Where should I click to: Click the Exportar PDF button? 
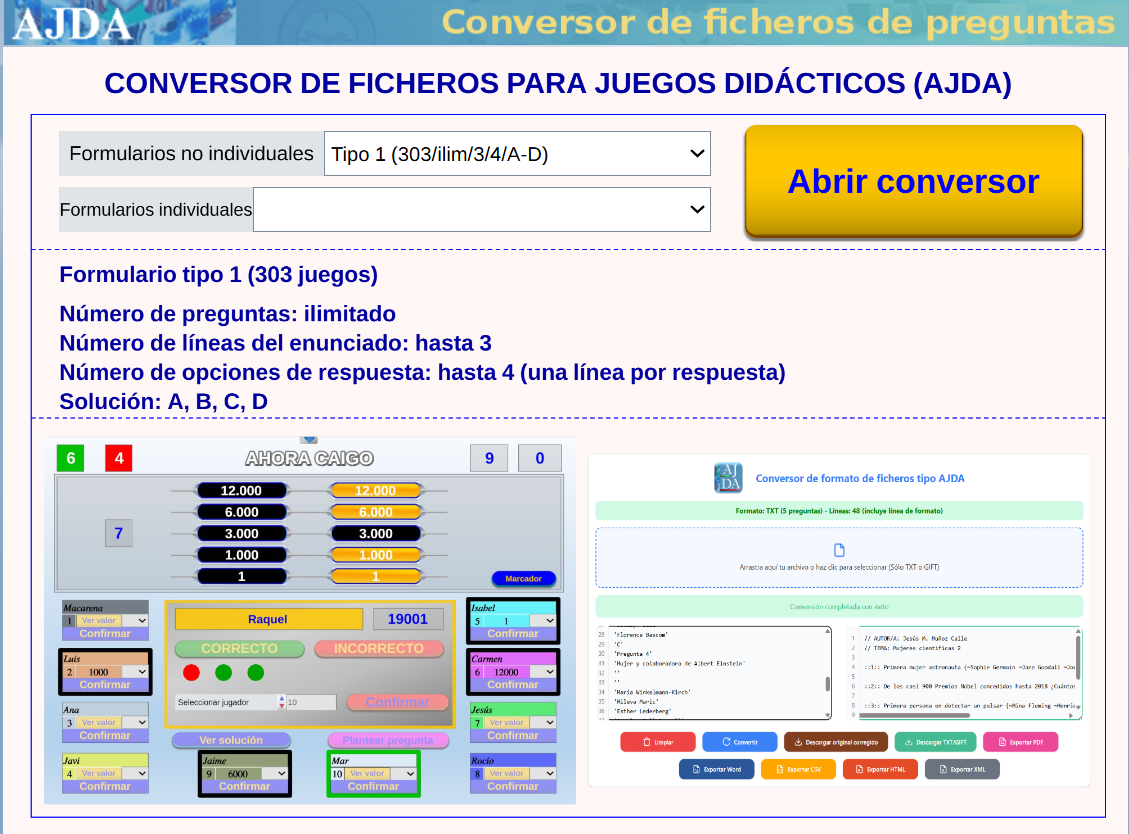pyautogui.click(x=1020, y=742)
